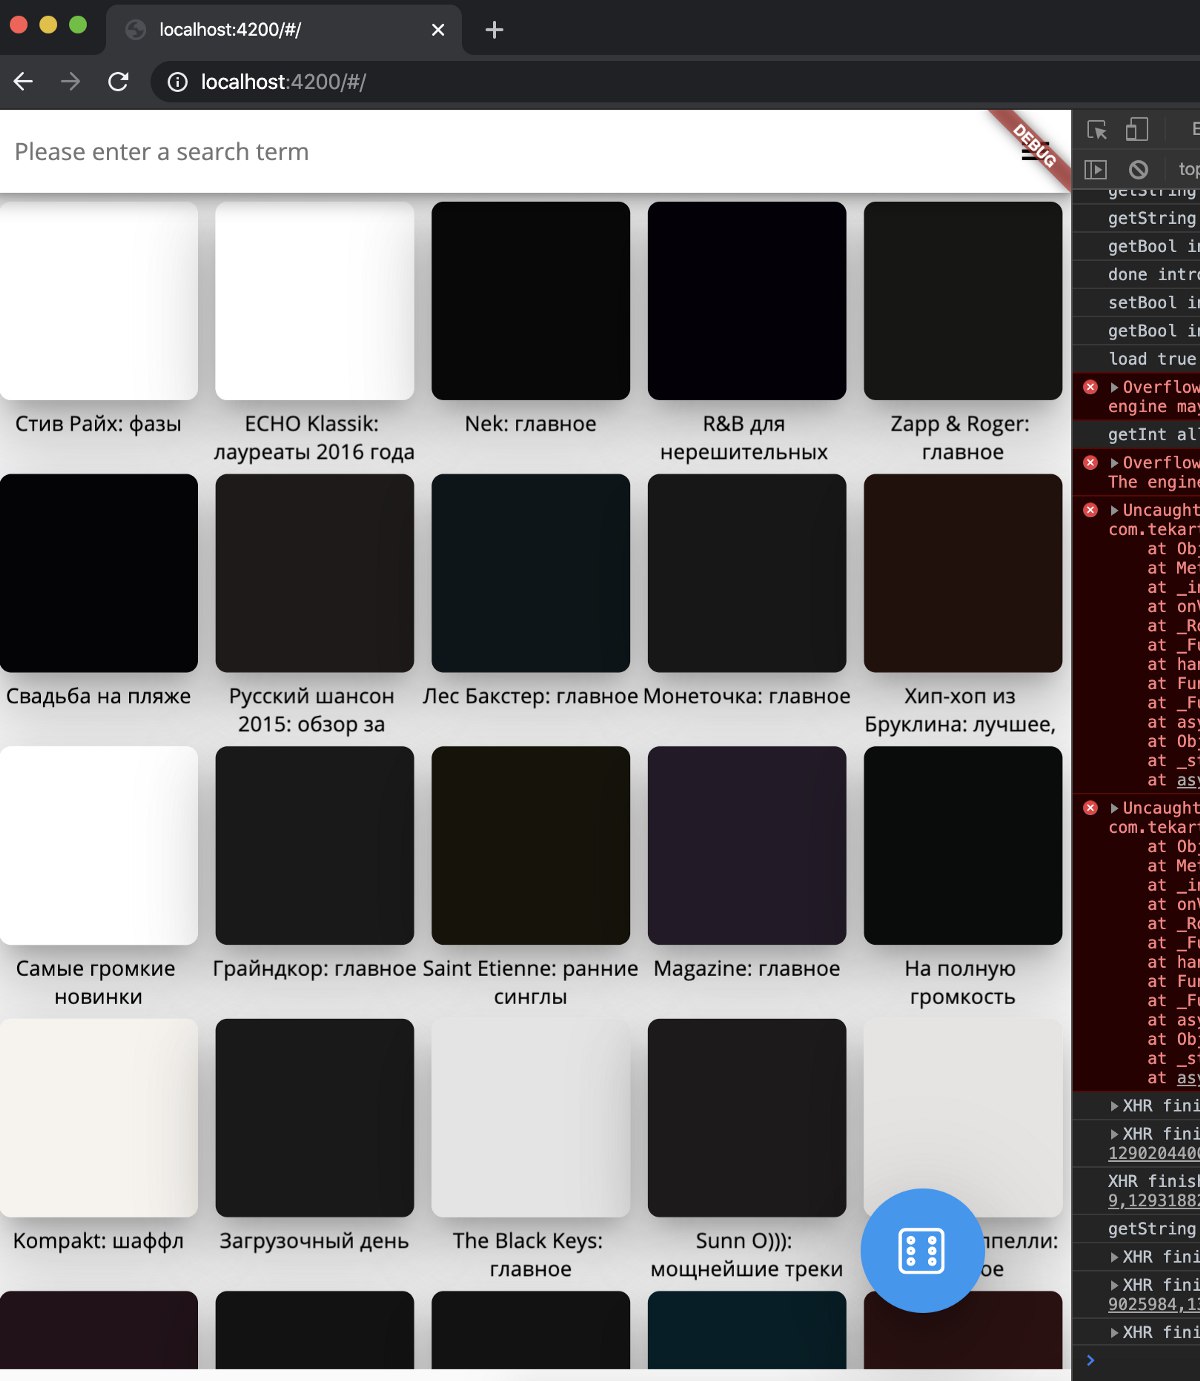Click the address bar URL

(x=283, y=82)
